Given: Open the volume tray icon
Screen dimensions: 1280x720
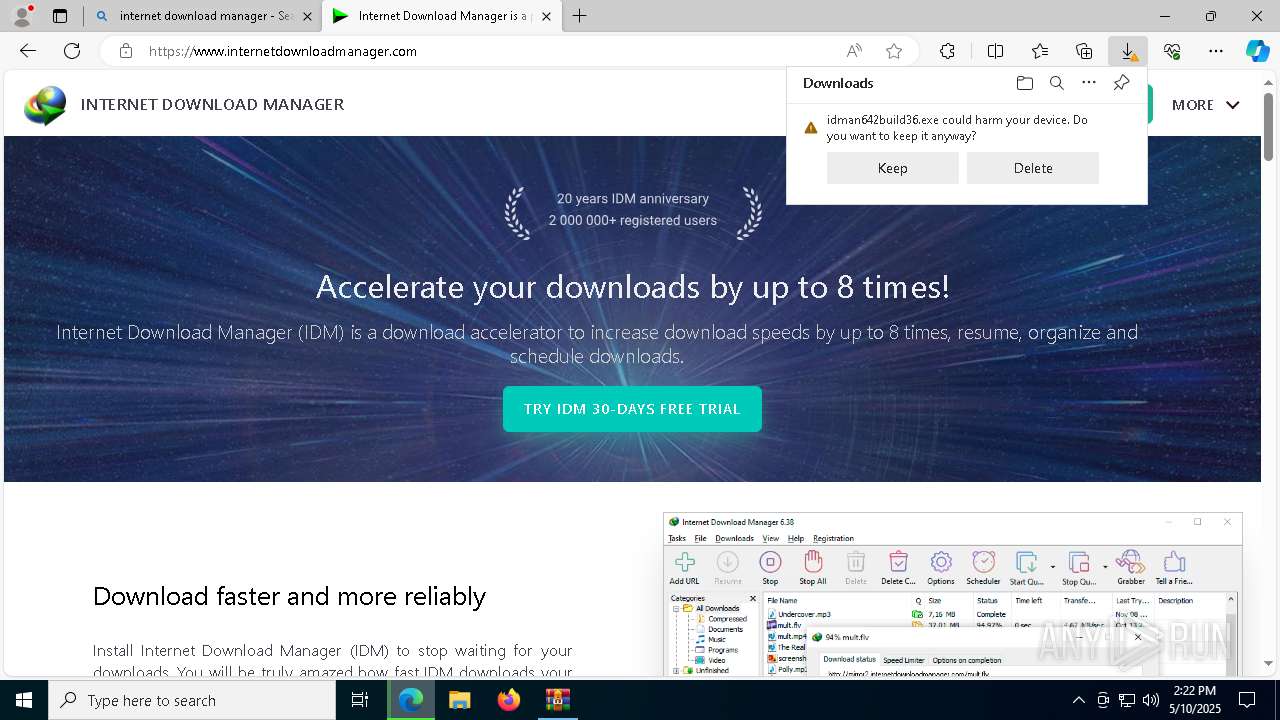Looking at the screenshot, I should coord(1150,700).
